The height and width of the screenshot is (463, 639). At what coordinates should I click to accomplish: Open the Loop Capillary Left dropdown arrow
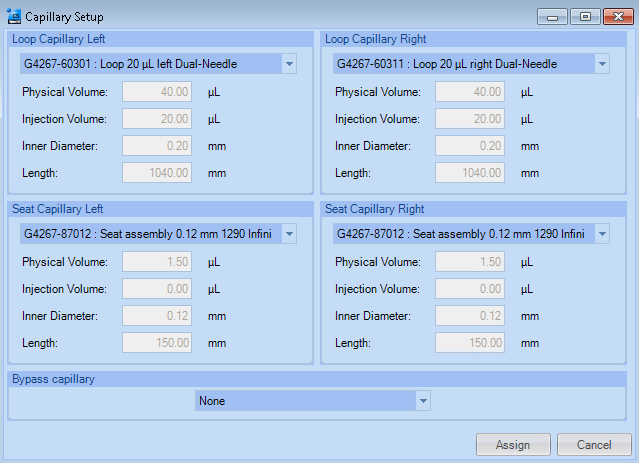coord(289,64)
